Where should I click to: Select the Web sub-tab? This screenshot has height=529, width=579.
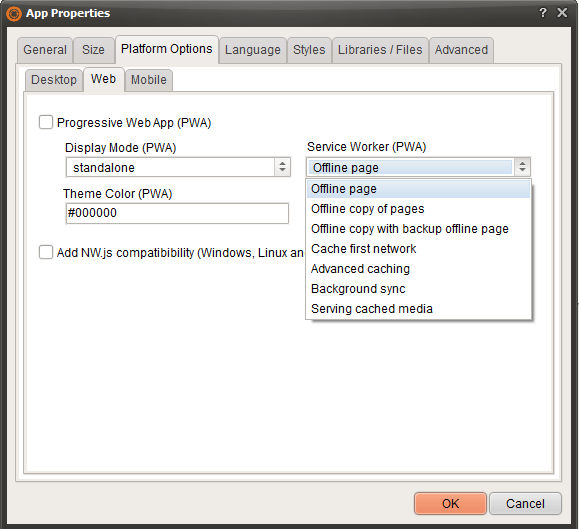click(x=103, y=79)
